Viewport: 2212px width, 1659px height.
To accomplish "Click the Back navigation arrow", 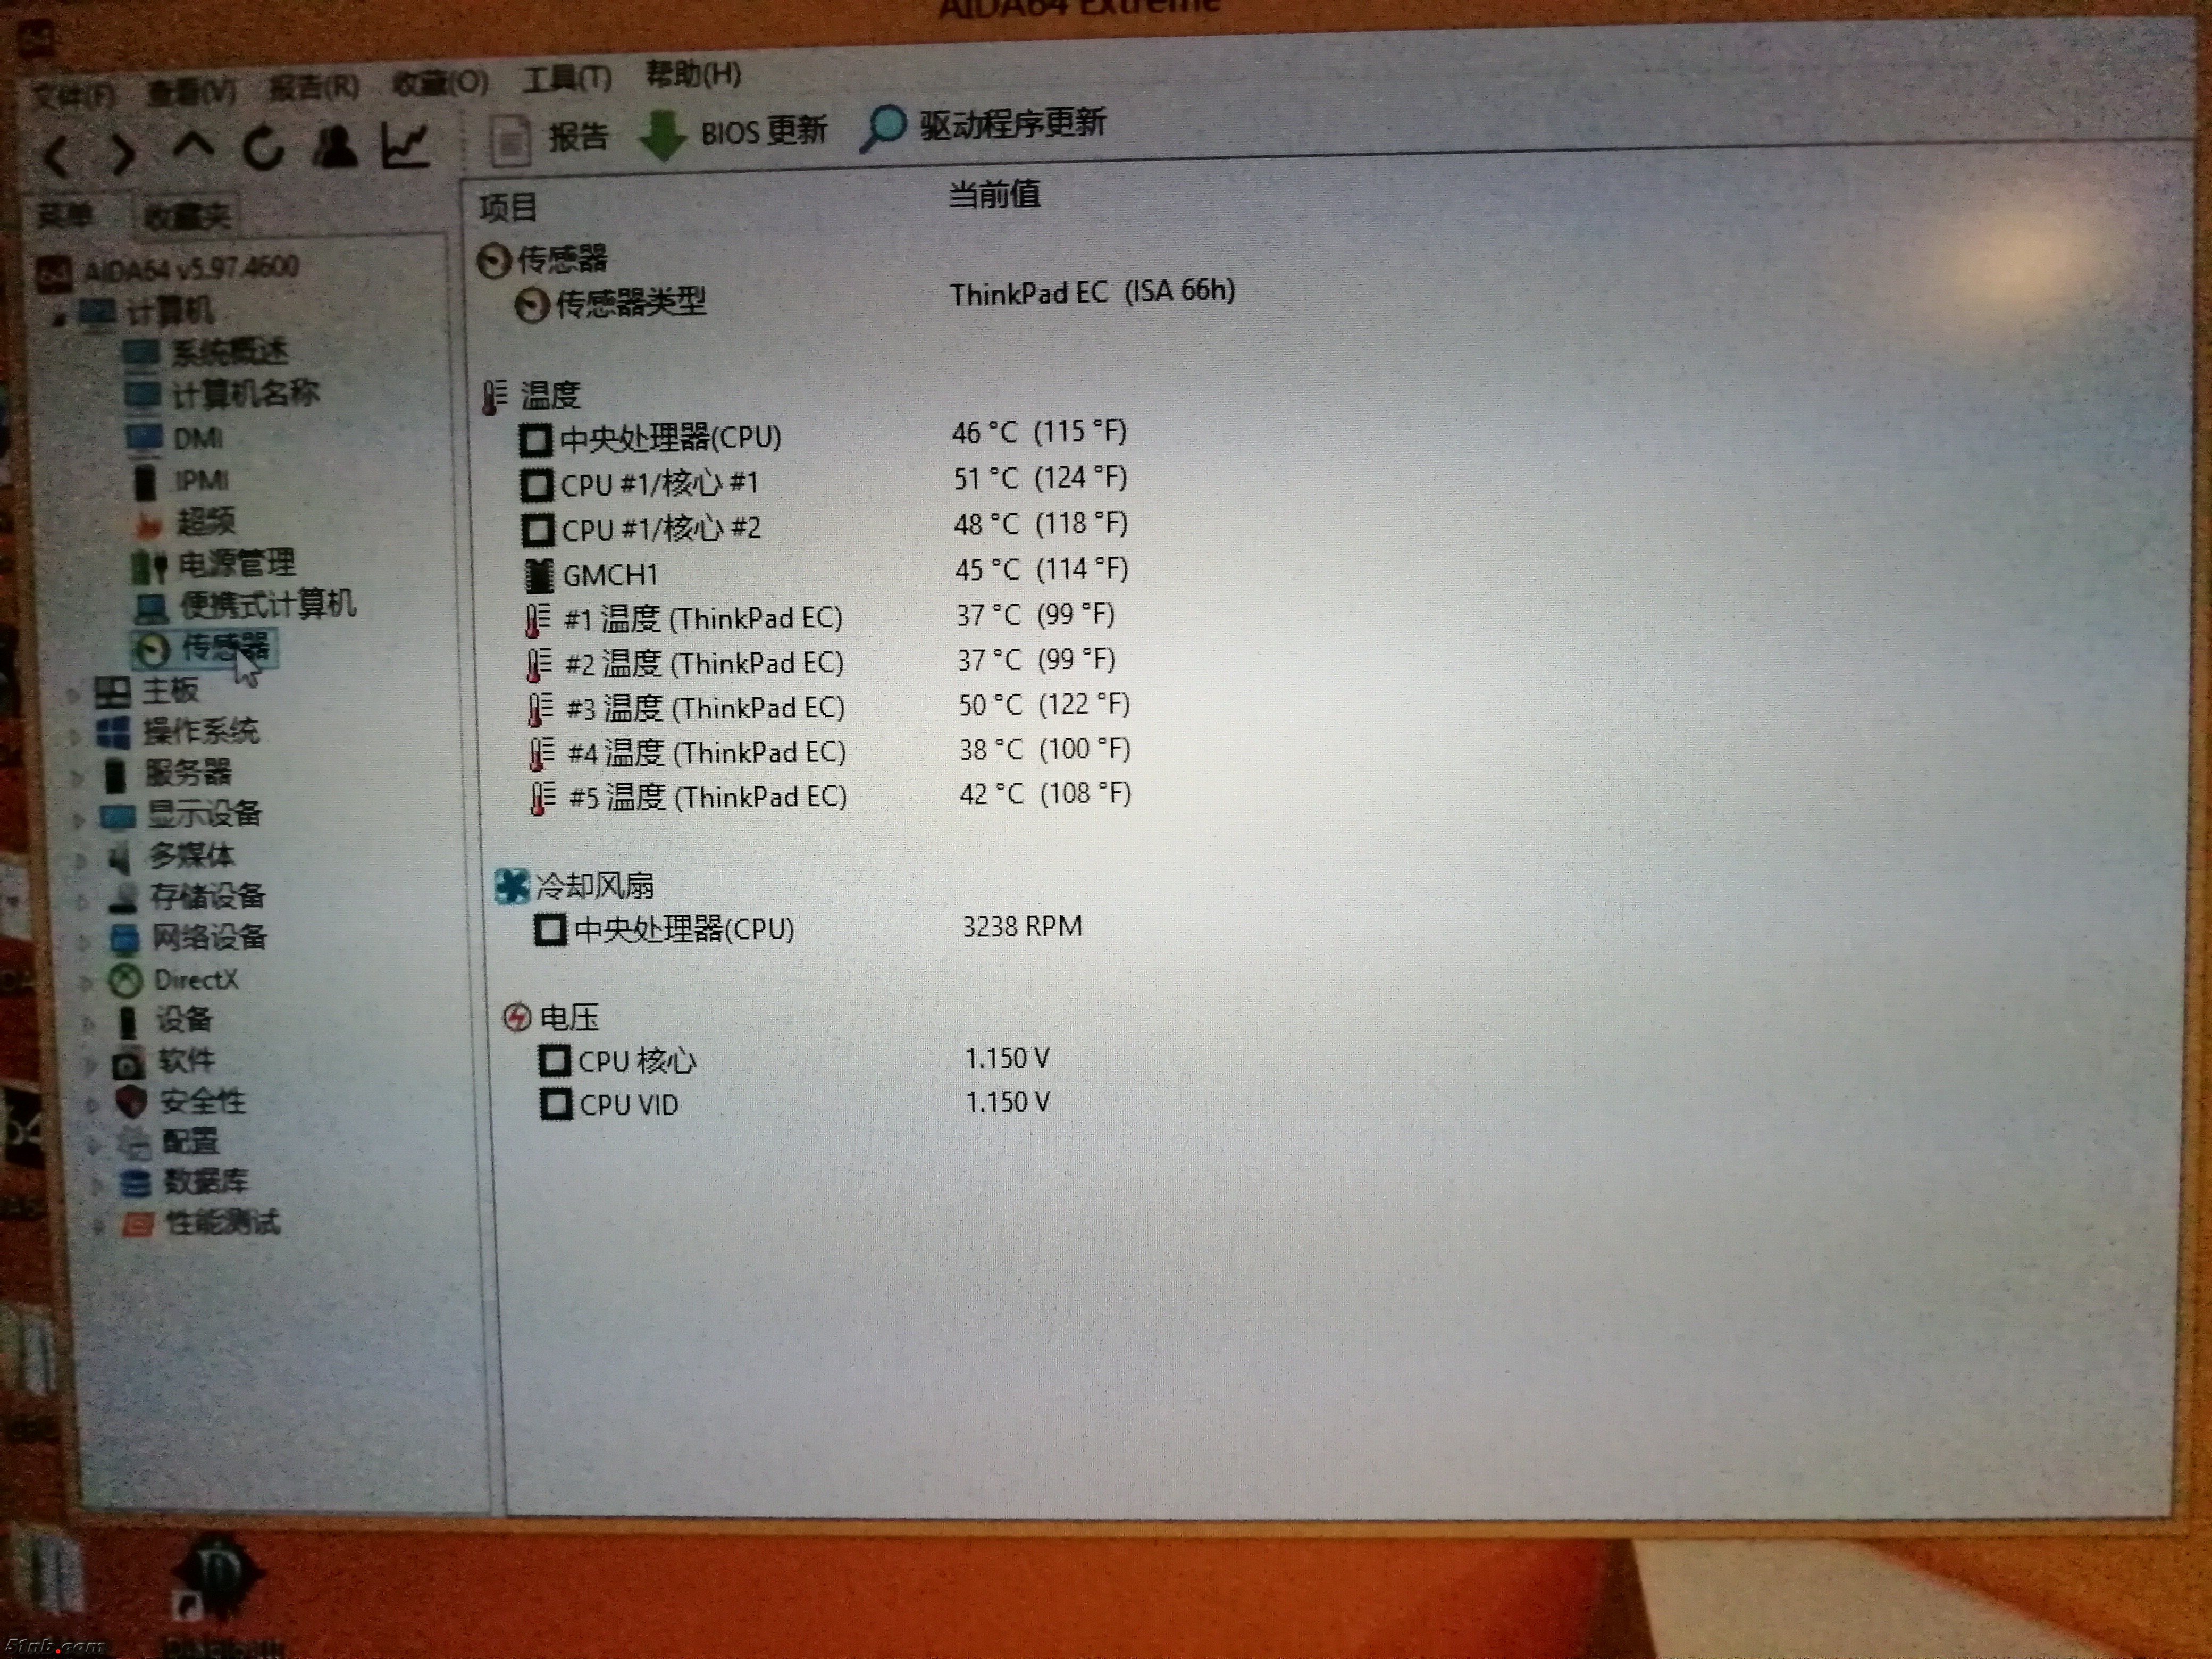I will click(x=56, y=156).
